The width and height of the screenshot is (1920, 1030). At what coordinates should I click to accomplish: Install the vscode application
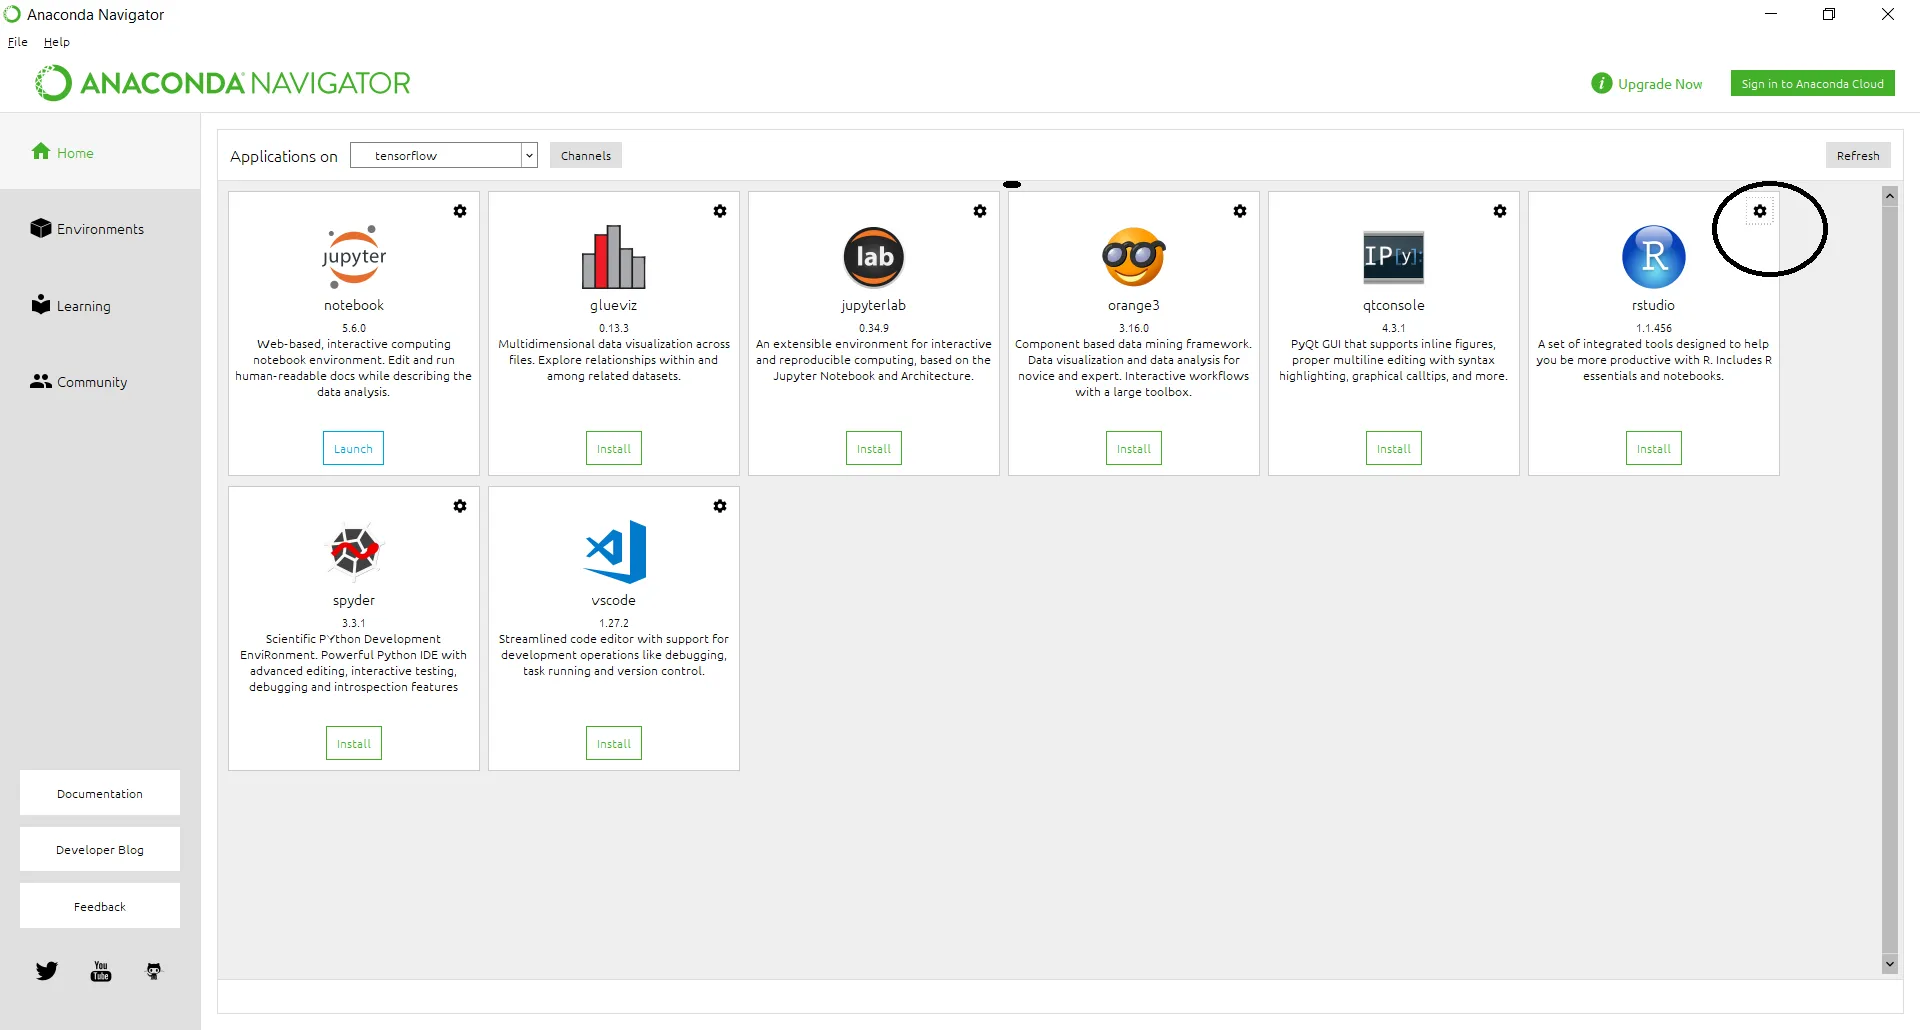[614, 743]
